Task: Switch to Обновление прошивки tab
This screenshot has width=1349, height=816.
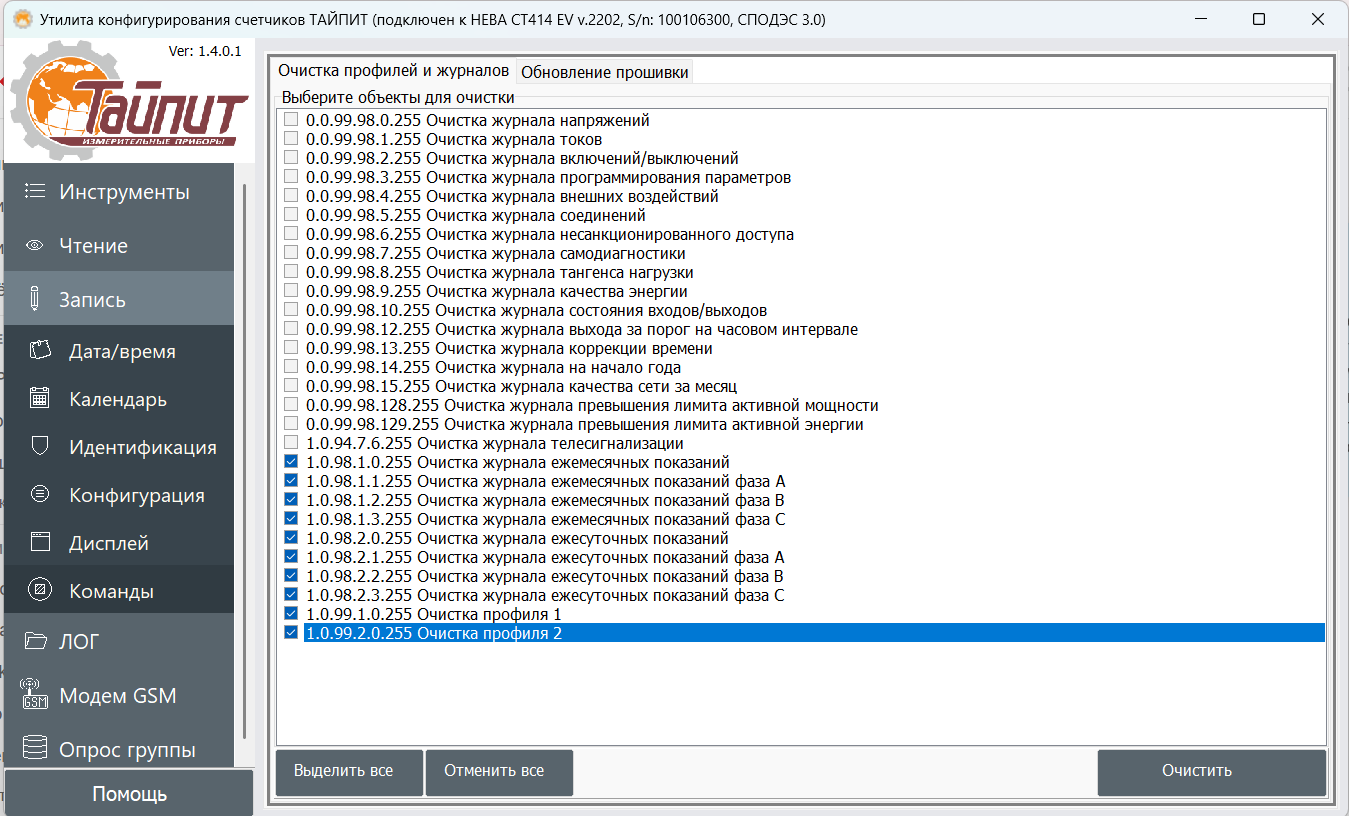Action: click(604, 72)
